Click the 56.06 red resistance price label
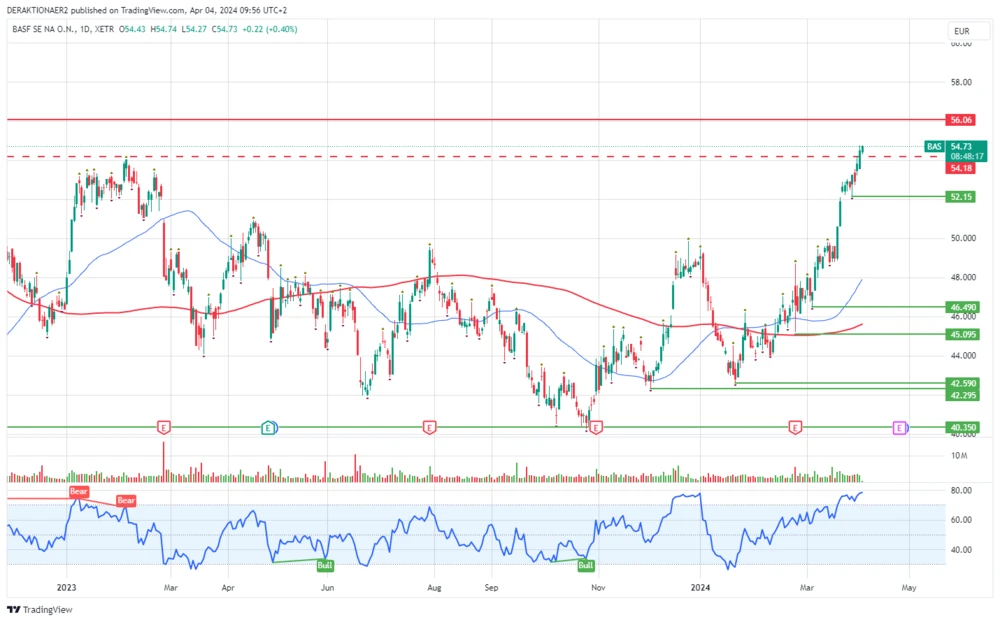This screenshot has width=1000, height=622. pyautogui.click(x=959, y=119)
